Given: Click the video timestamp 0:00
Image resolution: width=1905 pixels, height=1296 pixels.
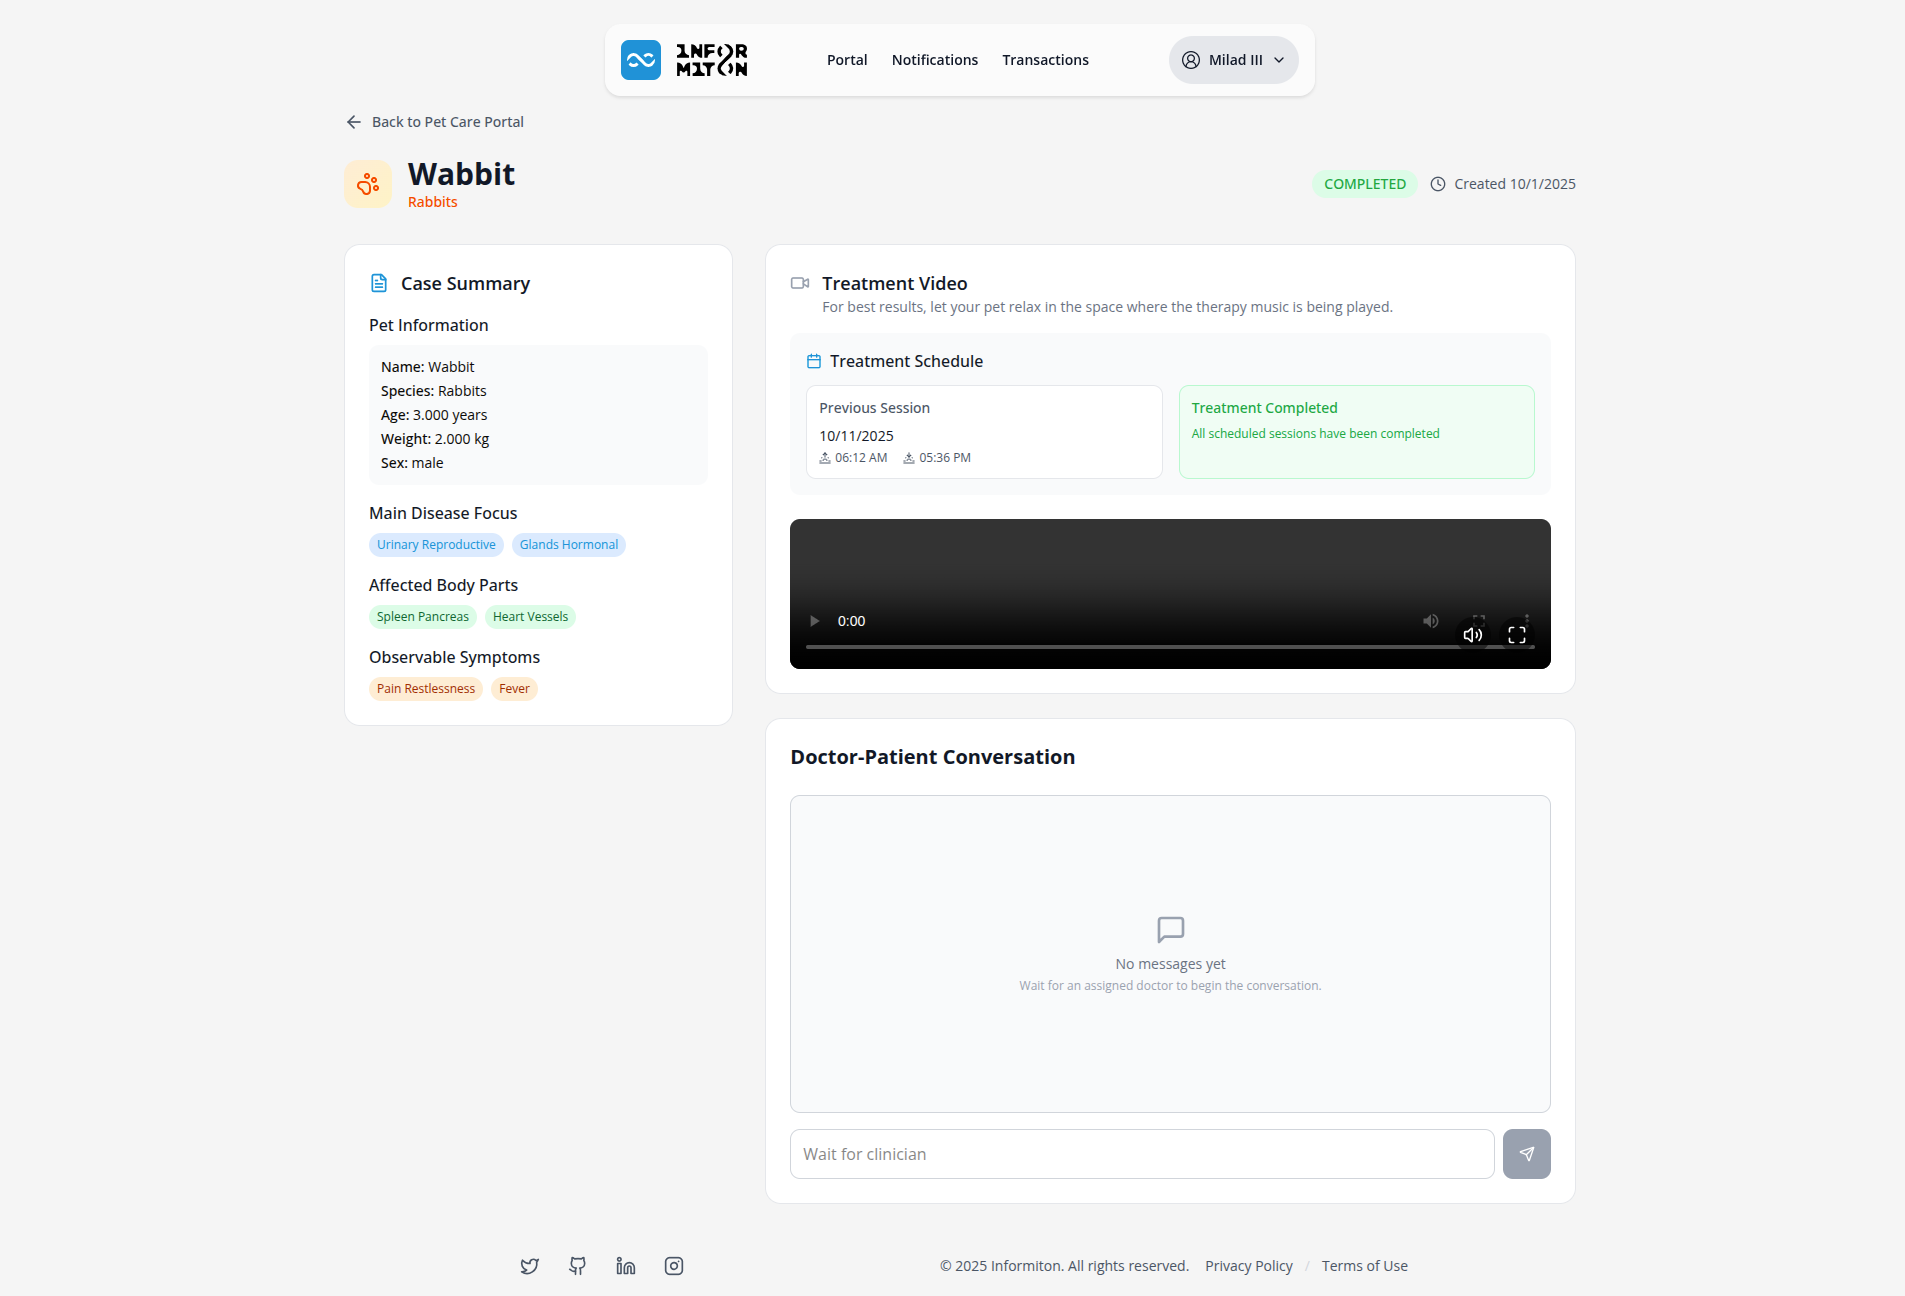Looking at the screenshot, I should 851,621.
